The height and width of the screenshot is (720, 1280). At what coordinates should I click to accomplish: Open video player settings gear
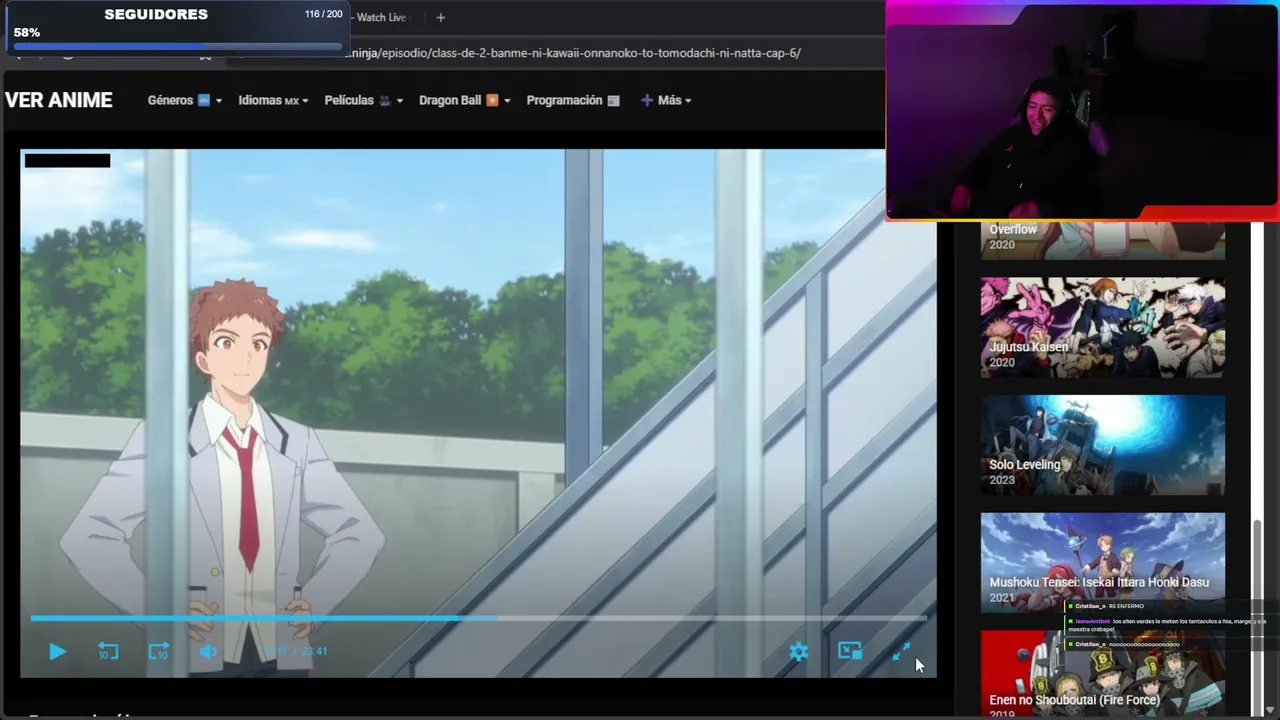tap(799, 652)
